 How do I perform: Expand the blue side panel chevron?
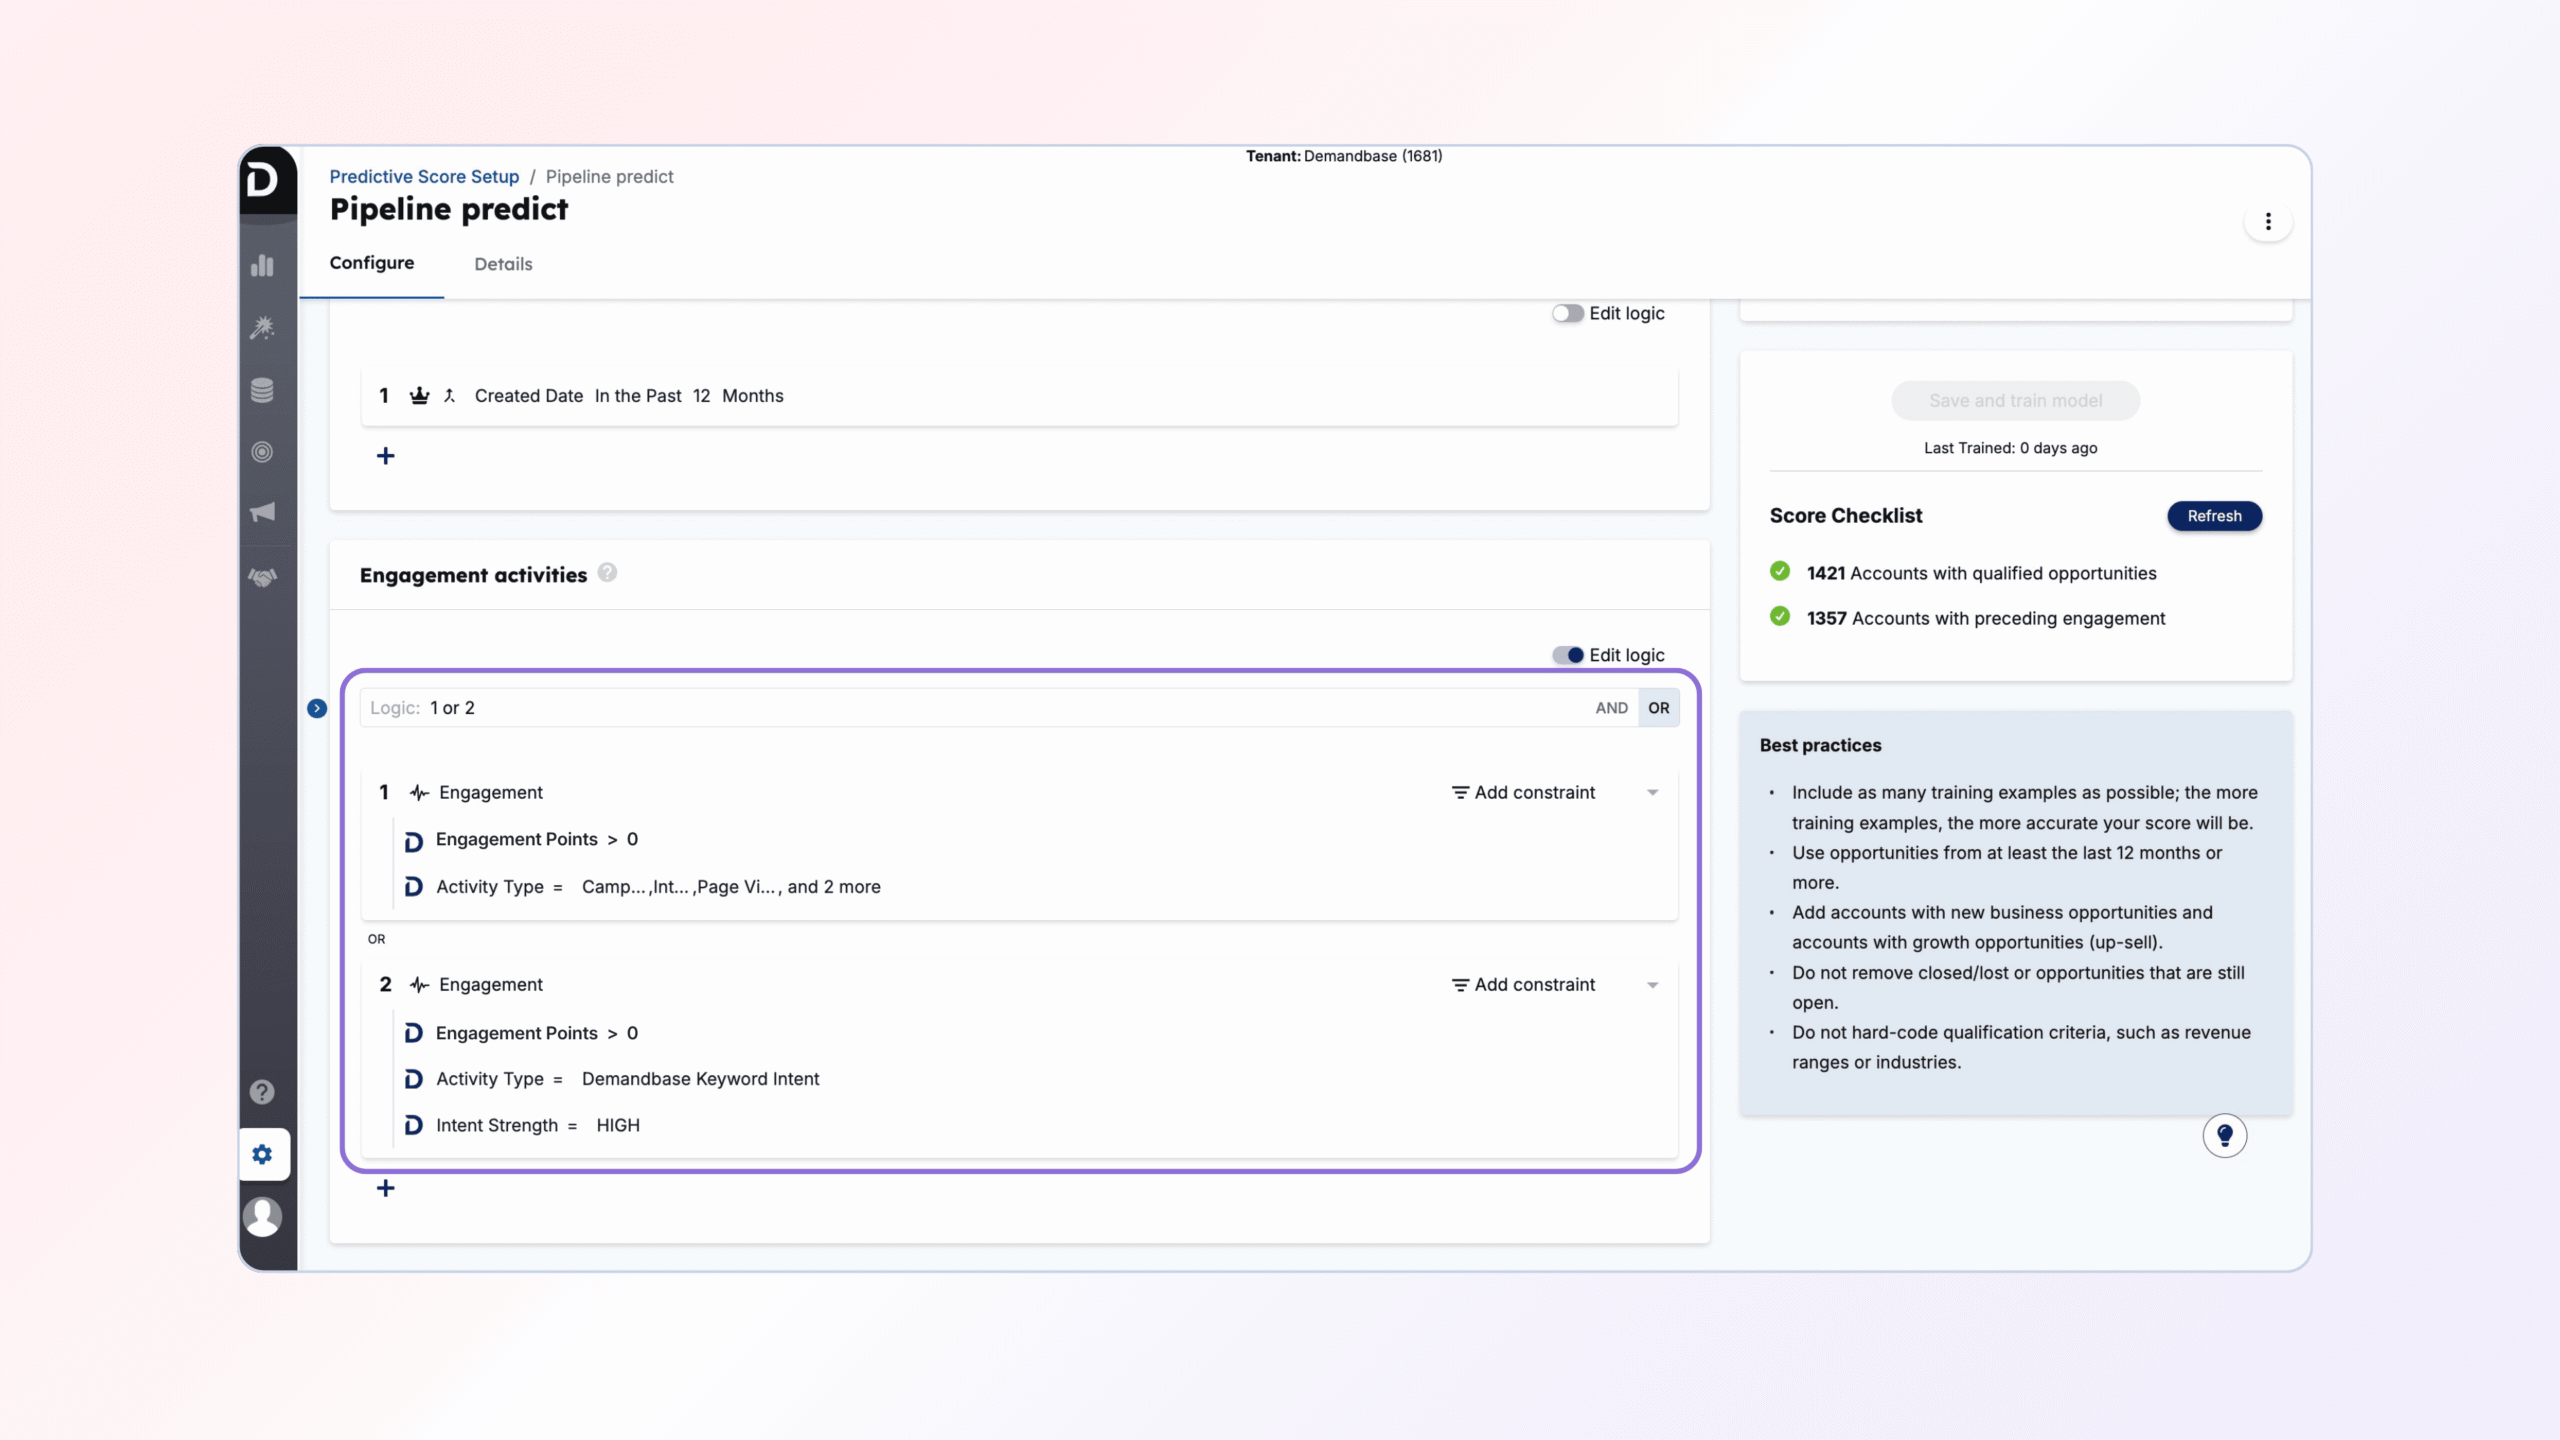click(317, 708)
